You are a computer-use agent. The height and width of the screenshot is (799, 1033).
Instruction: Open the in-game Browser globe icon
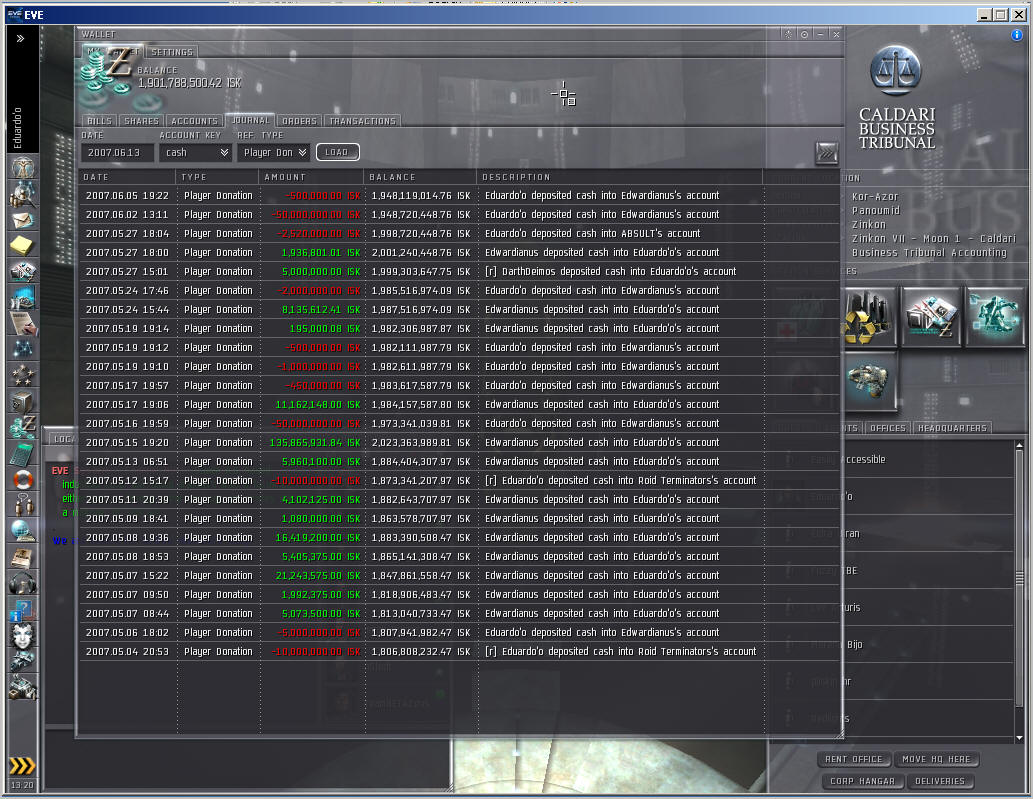pyautogui.click(x=22, y=531)
